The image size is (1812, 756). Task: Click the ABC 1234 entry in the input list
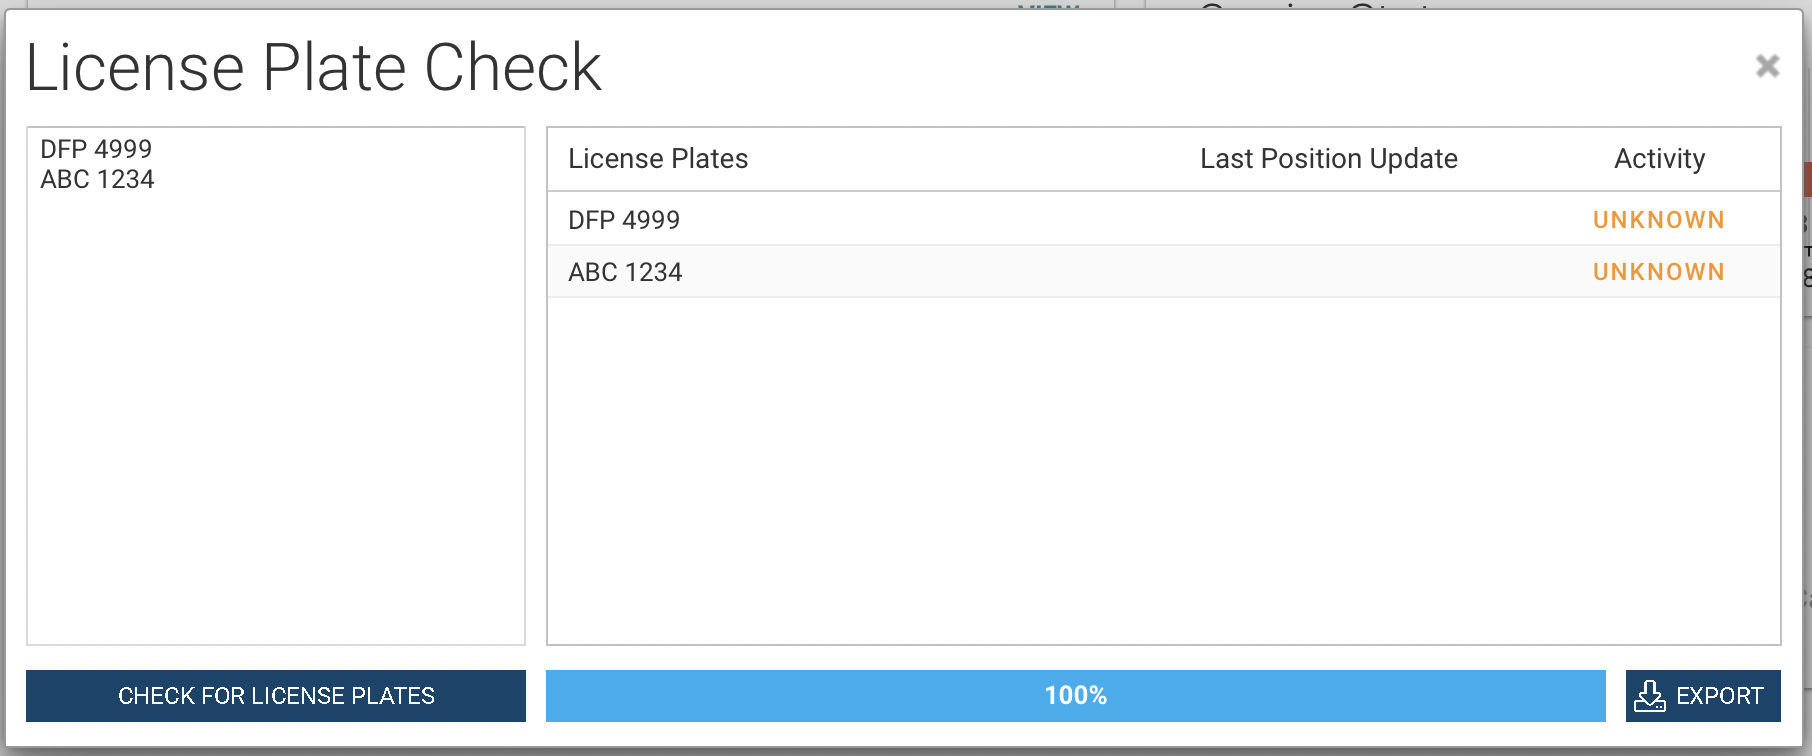(97, 179)
